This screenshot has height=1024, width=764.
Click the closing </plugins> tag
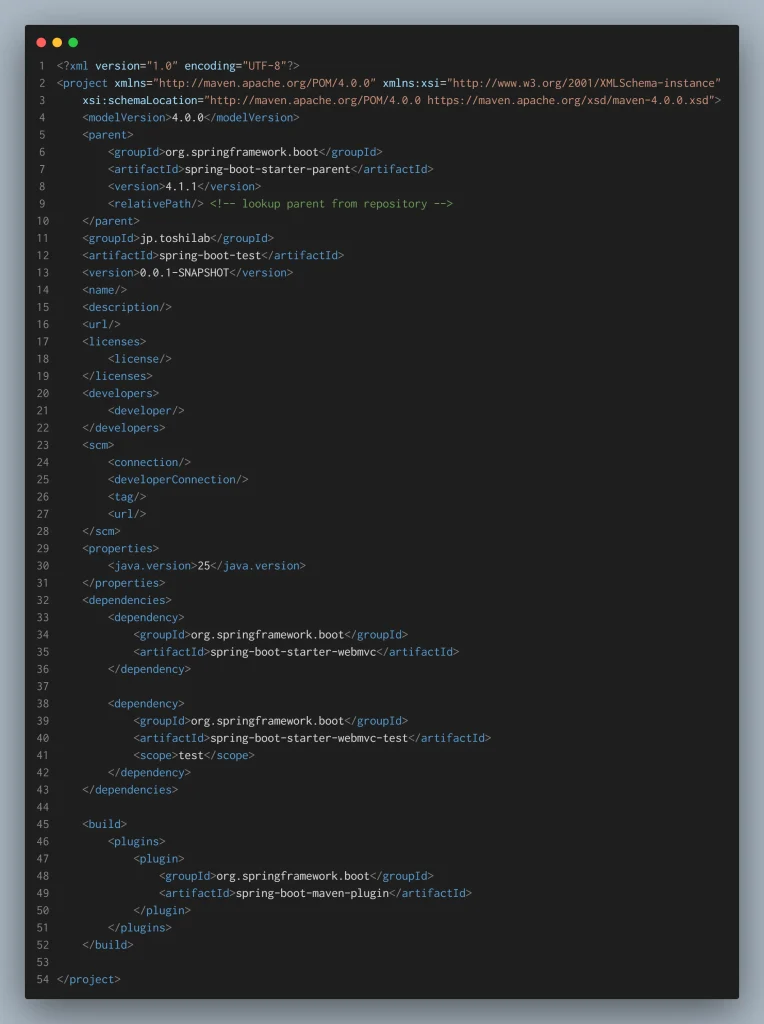(140, 927)
